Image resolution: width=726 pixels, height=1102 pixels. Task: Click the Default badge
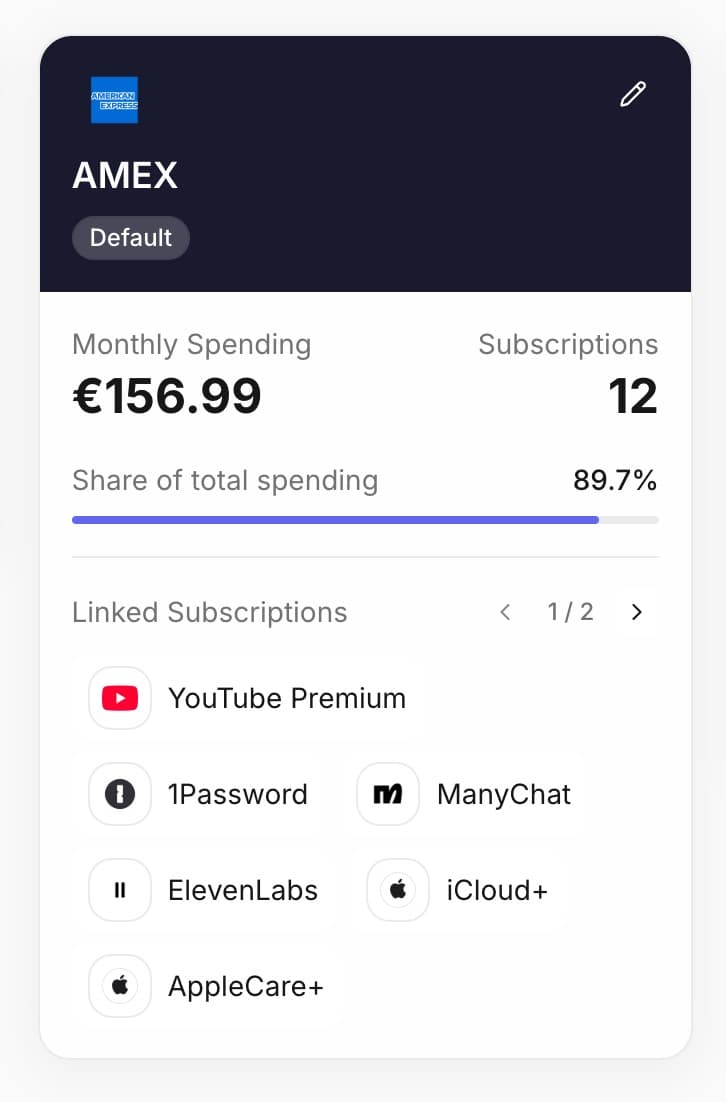tap(131, 238)
